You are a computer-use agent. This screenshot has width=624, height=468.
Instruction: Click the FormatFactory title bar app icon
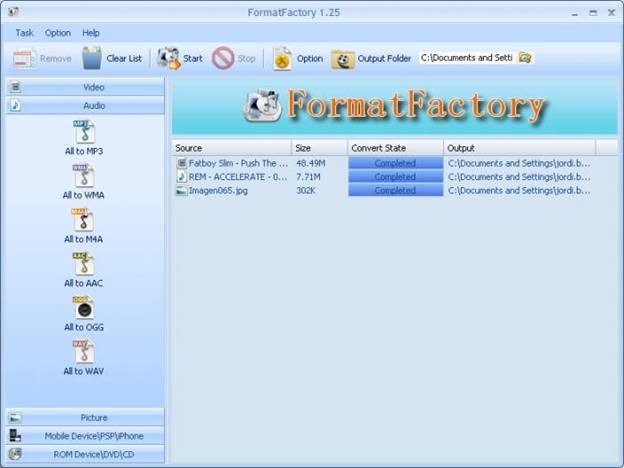(x=13, y=12)
